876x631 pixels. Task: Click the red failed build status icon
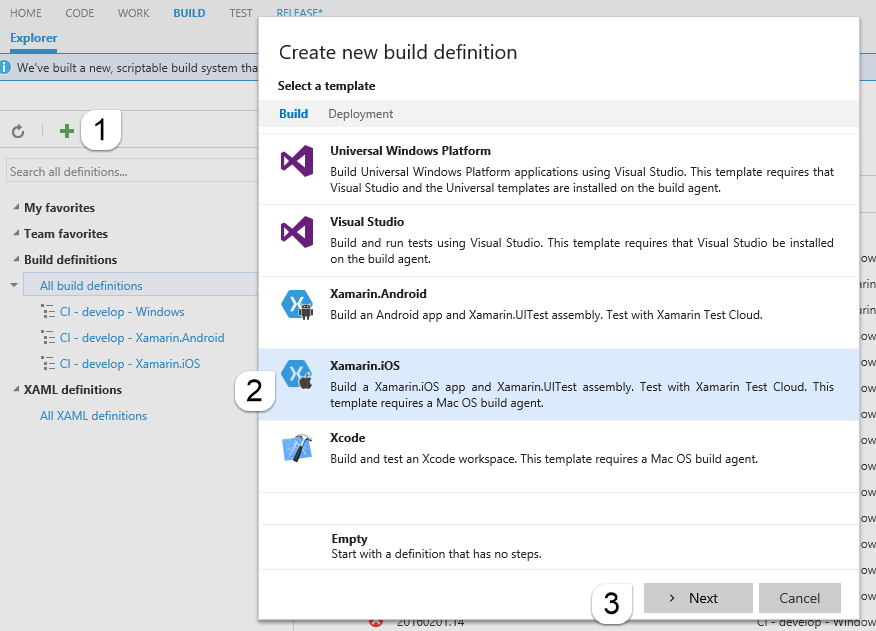[x=376, y=623]
